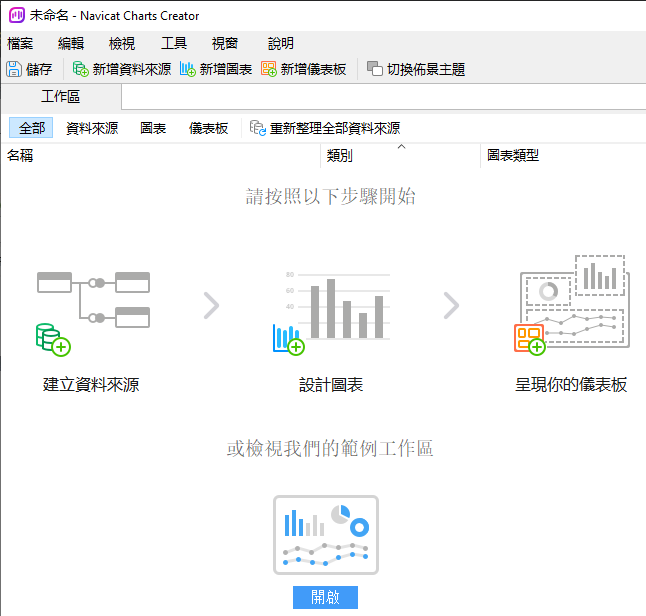Click 重新整理全部資料來源 refresh icon
The height and width of the screenshot is (616, 646).
258,128
